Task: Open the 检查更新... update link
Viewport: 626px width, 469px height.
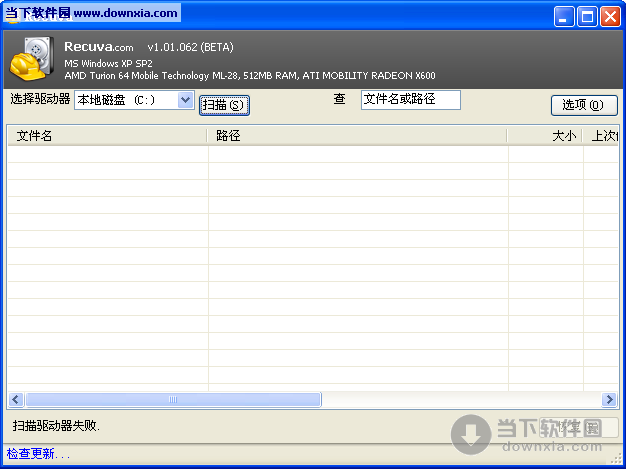Action: coord(38,454)
